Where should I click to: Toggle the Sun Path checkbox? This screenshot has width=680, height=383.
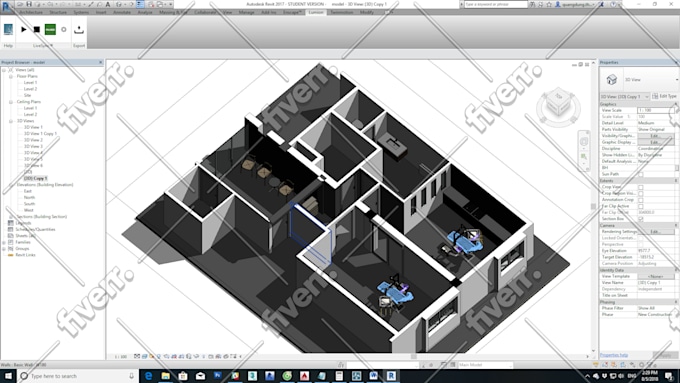(x=641, y=174)
